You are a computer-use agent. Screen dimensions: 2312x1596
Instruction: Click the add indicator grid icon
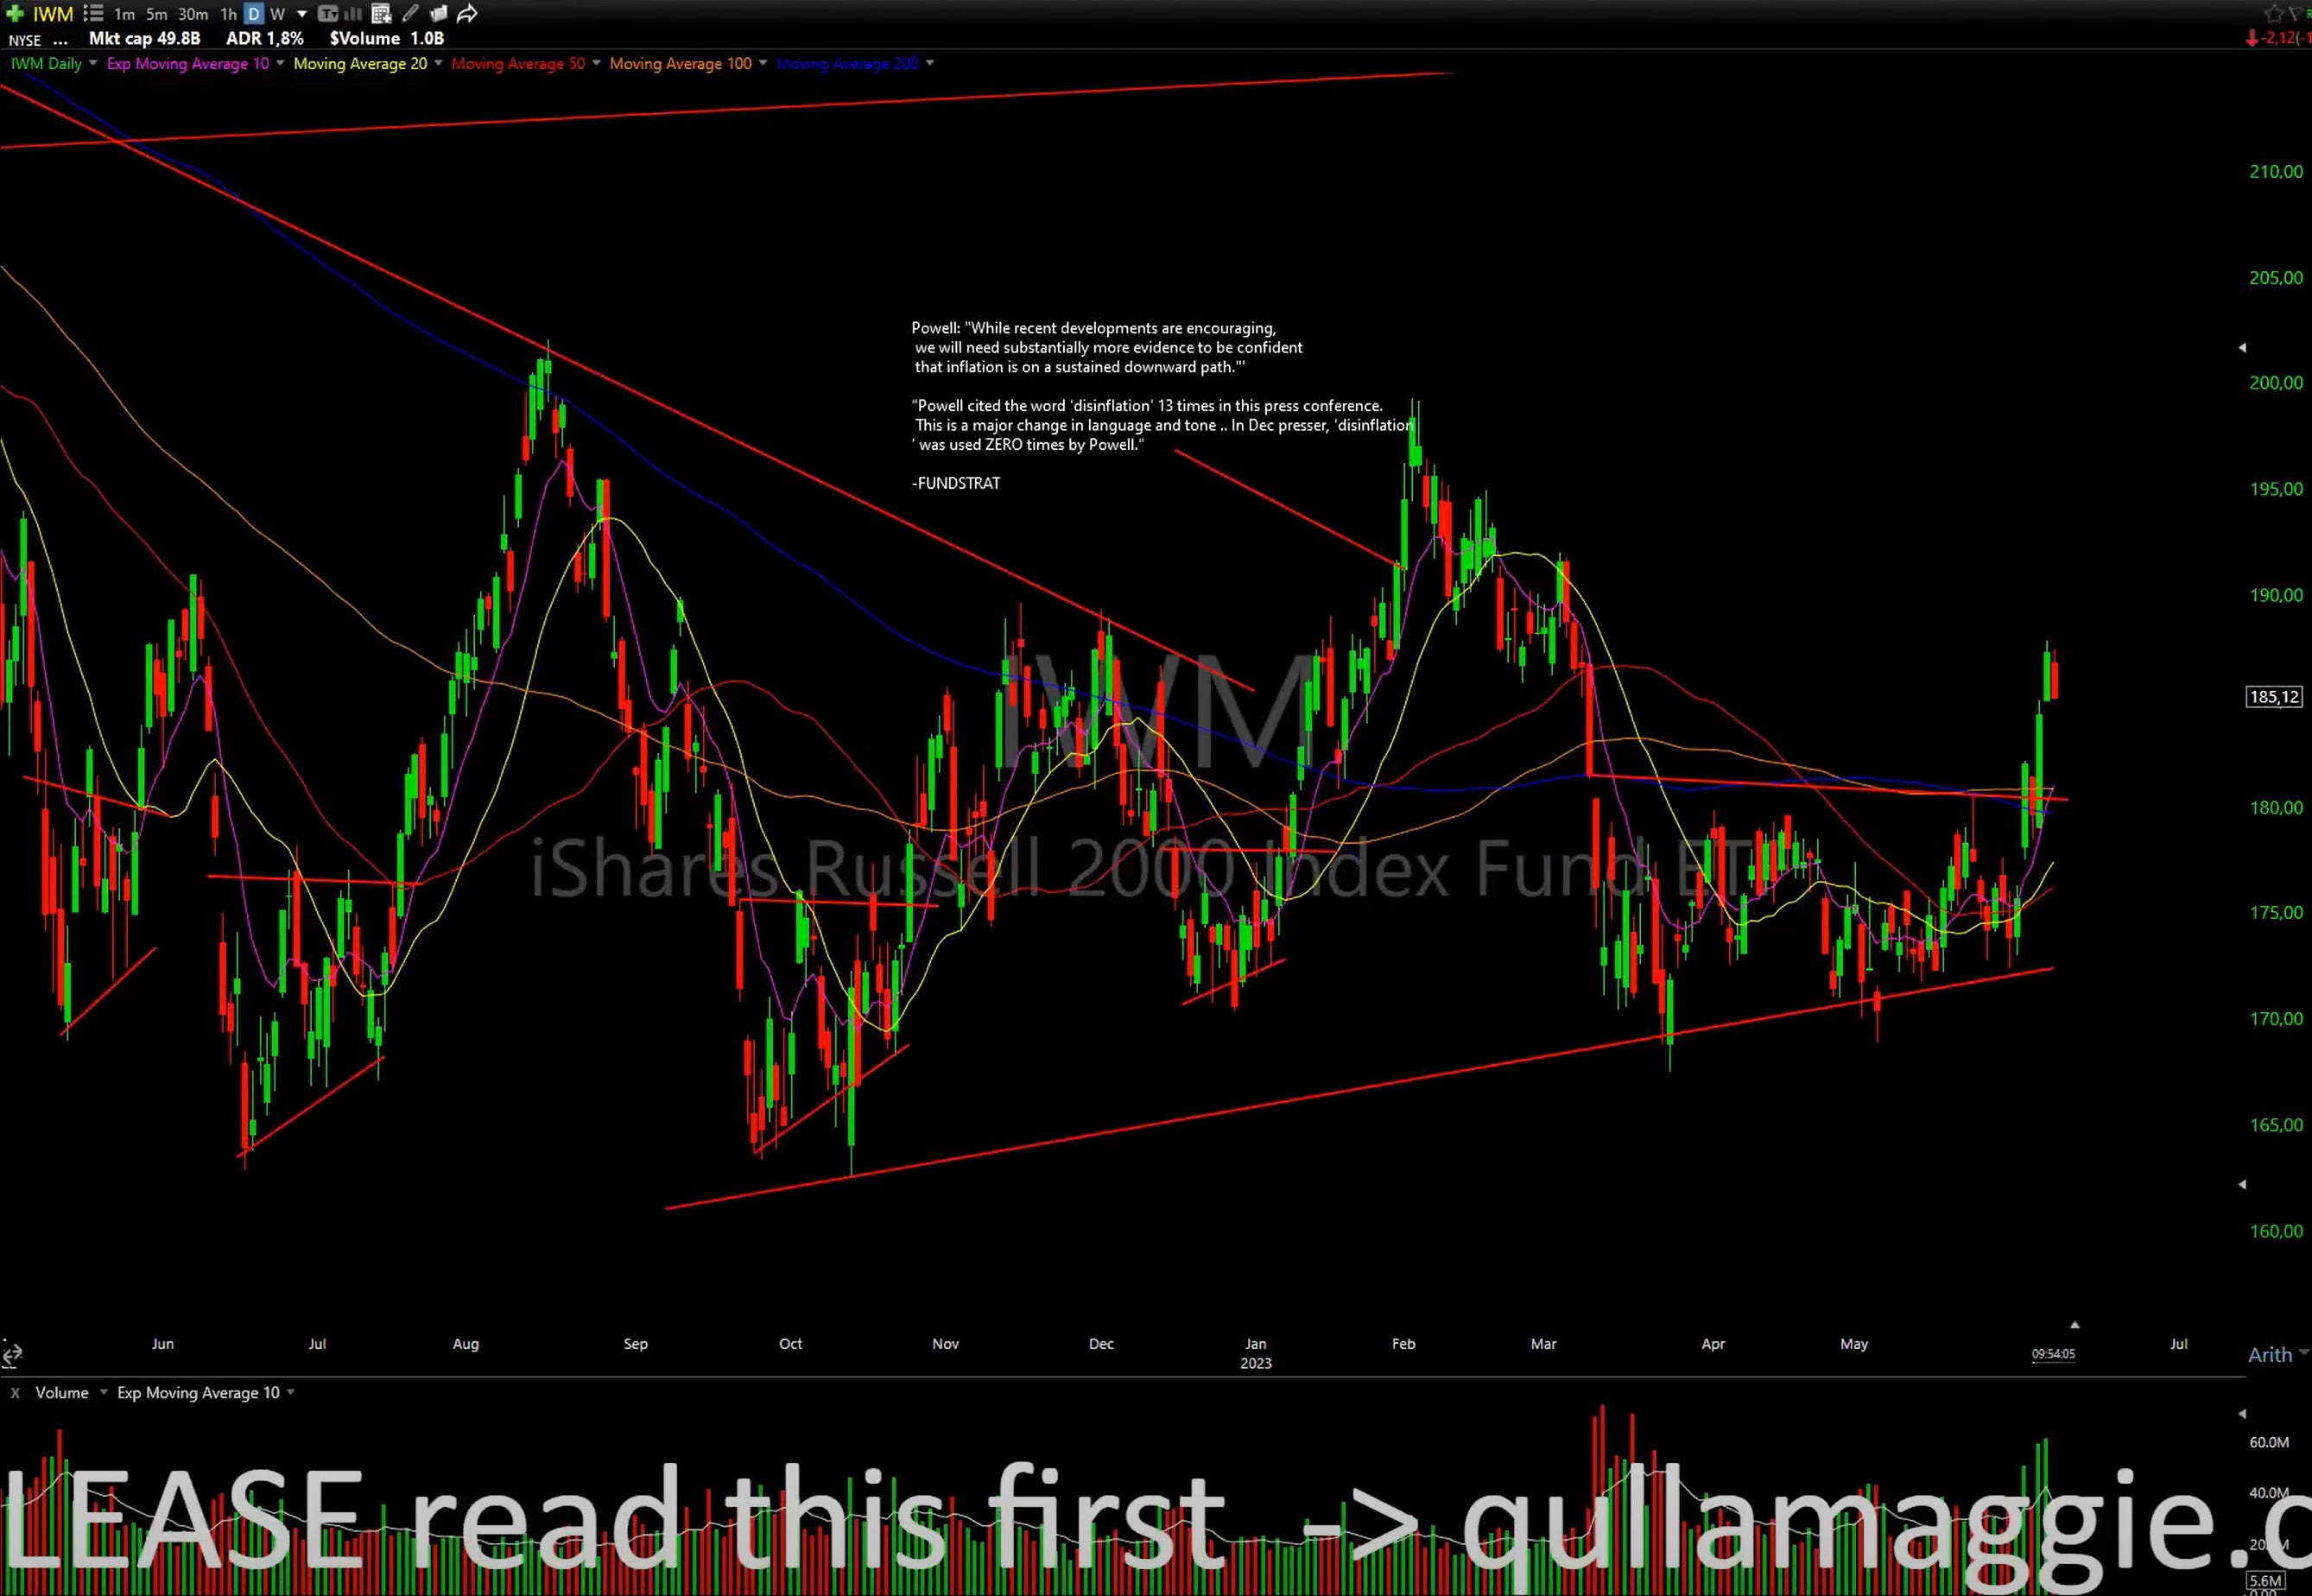click(x=381, y=14)
